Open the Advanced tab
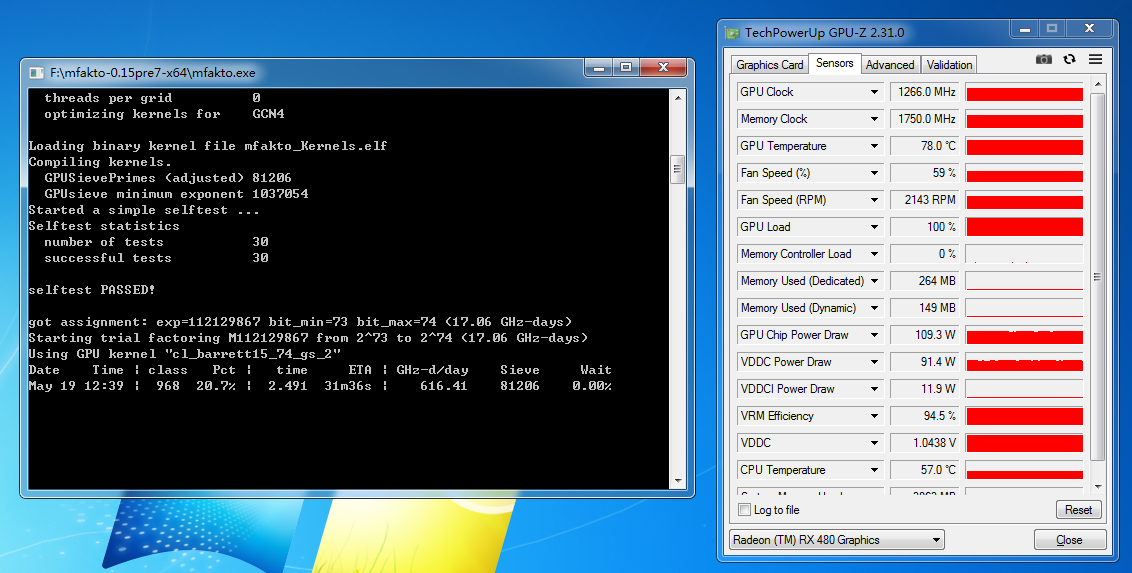 [x=890, y=64]
